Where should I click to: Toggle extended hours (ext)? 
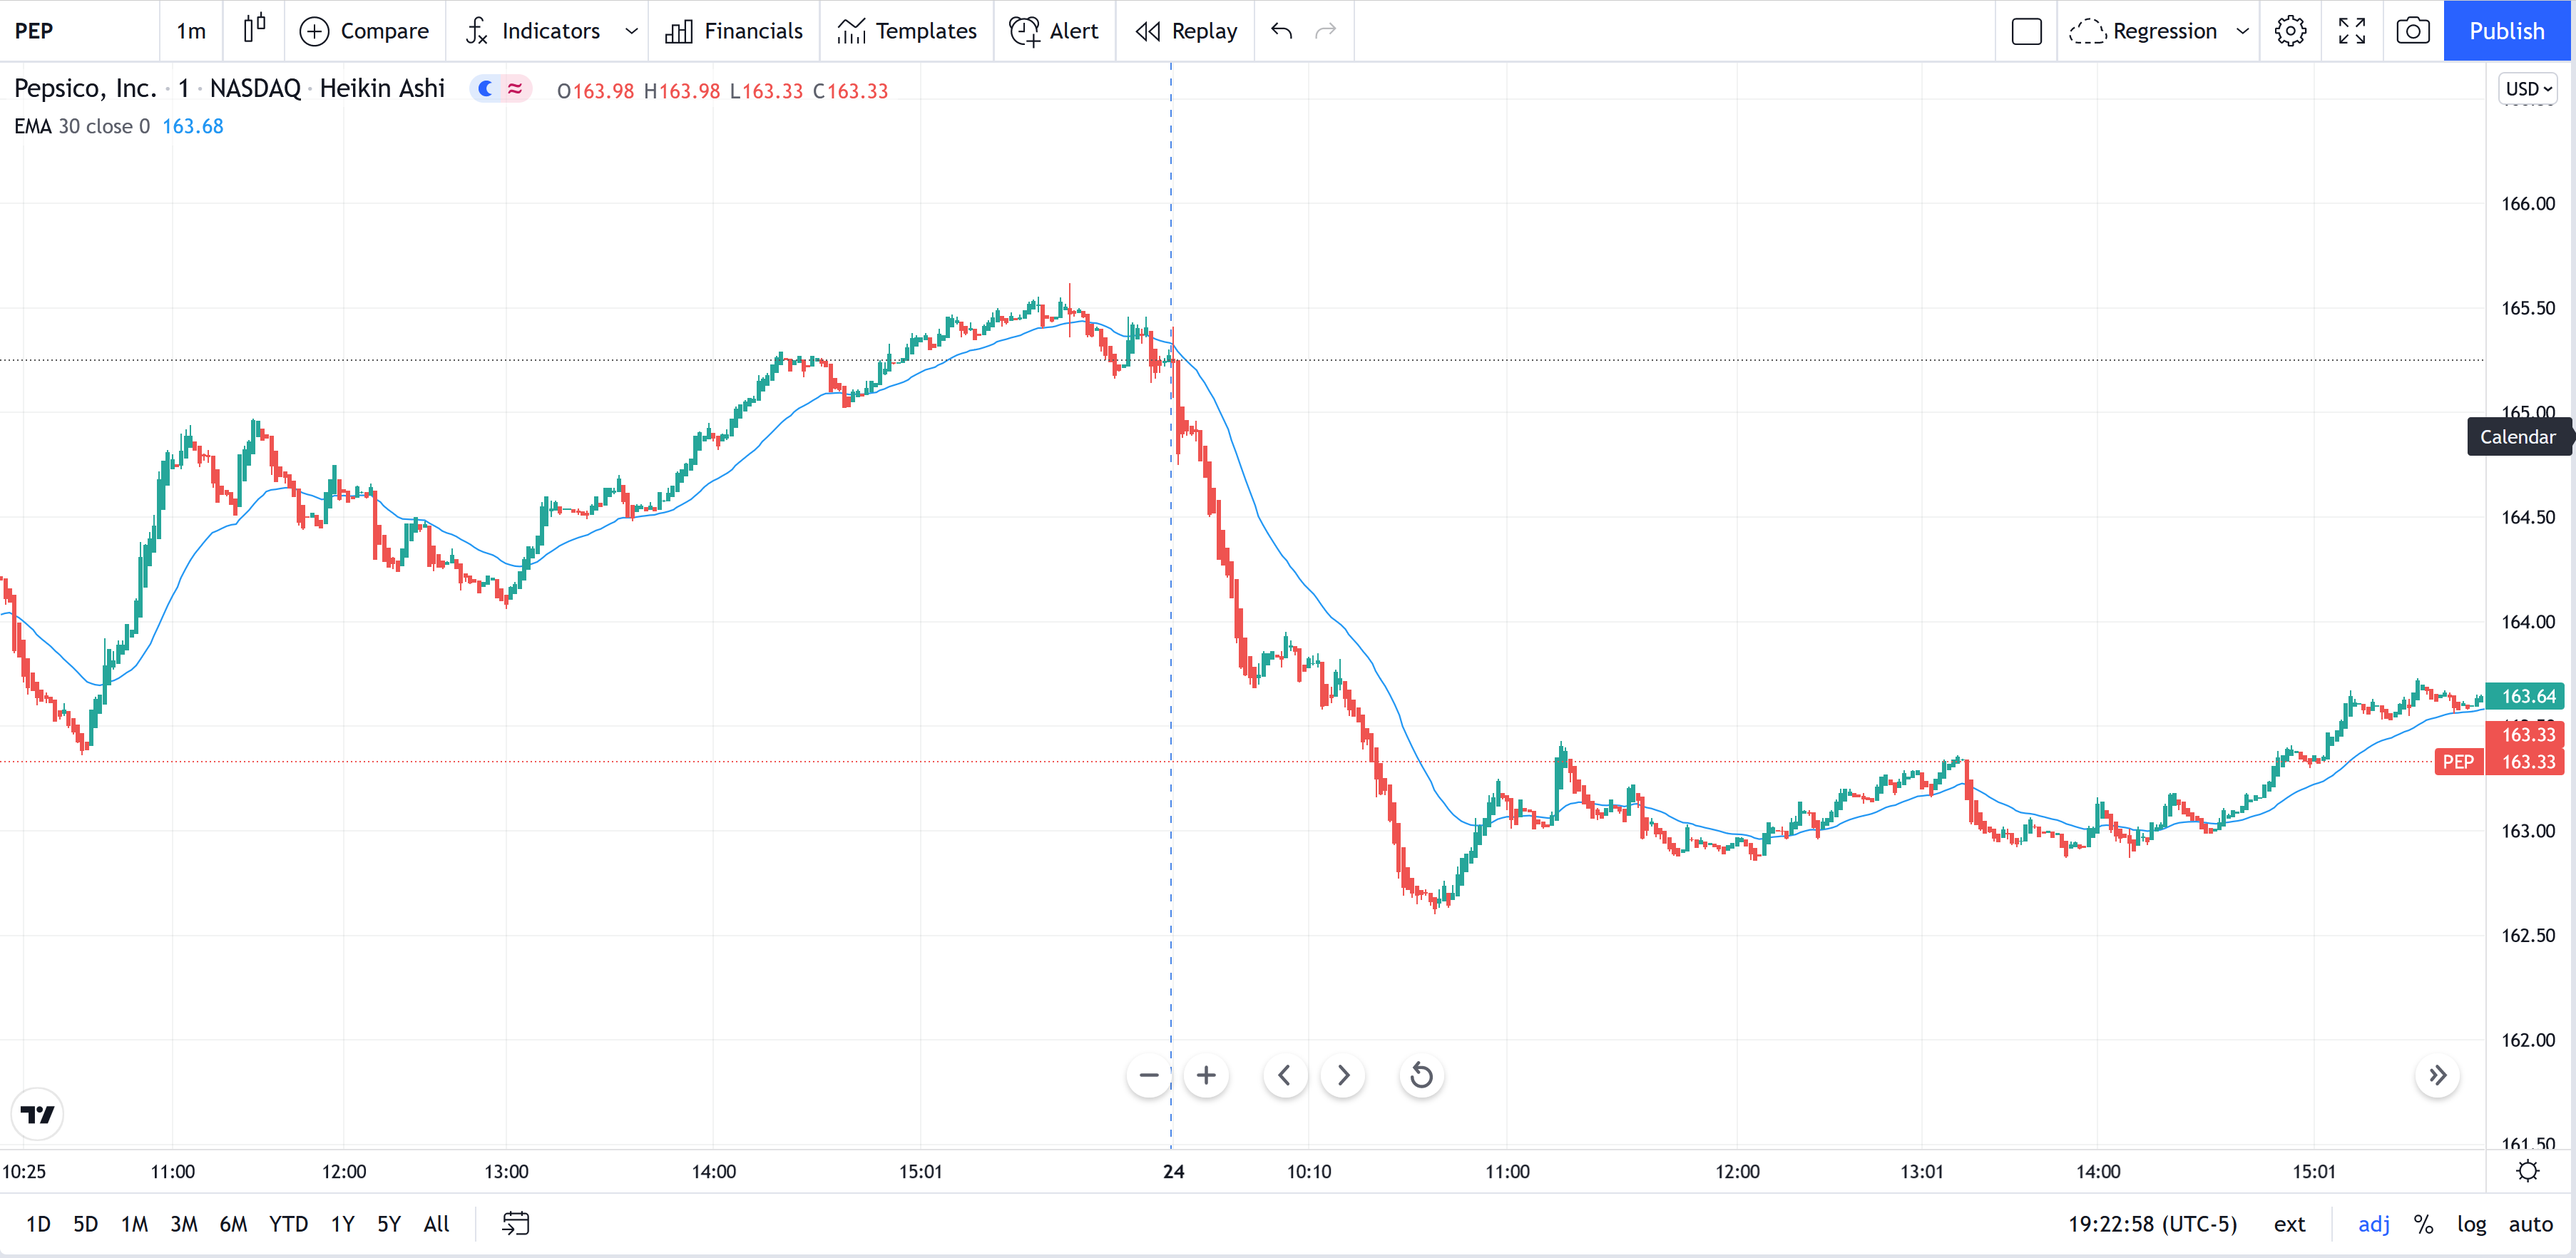(2289, 1224)
